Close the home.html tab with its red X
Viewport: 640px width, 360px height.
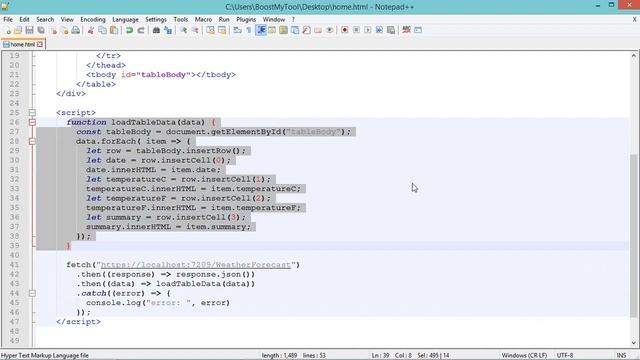tap(40, 44)
